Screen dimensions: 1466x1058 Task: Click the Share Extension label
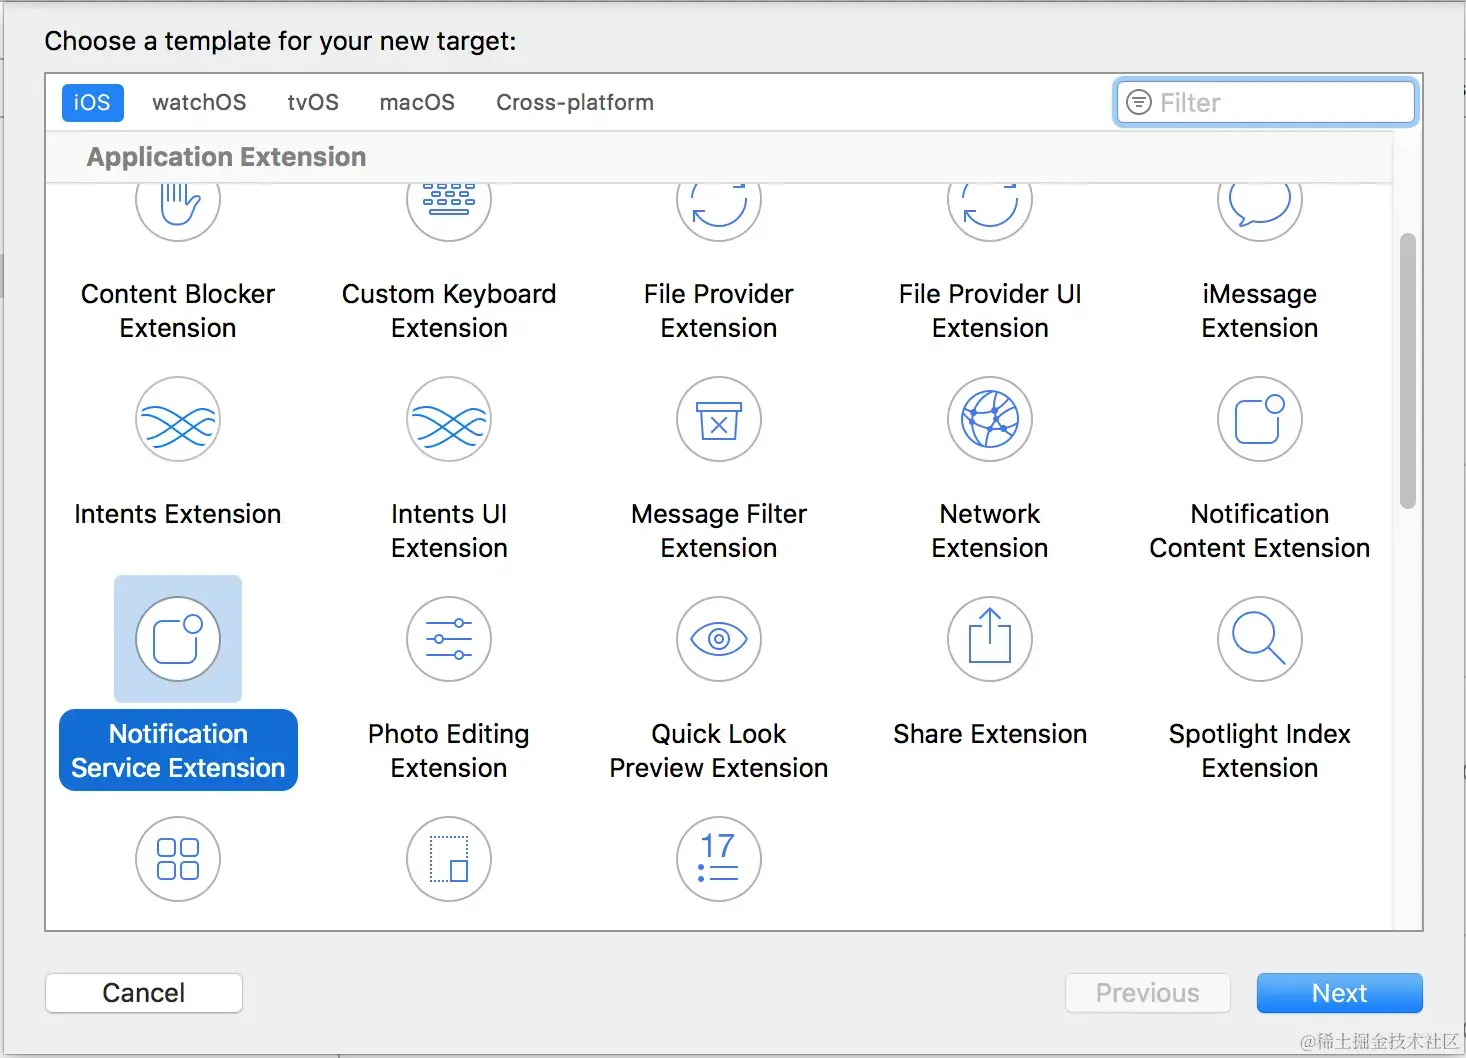pyautogui.click(x=990, y=734)
